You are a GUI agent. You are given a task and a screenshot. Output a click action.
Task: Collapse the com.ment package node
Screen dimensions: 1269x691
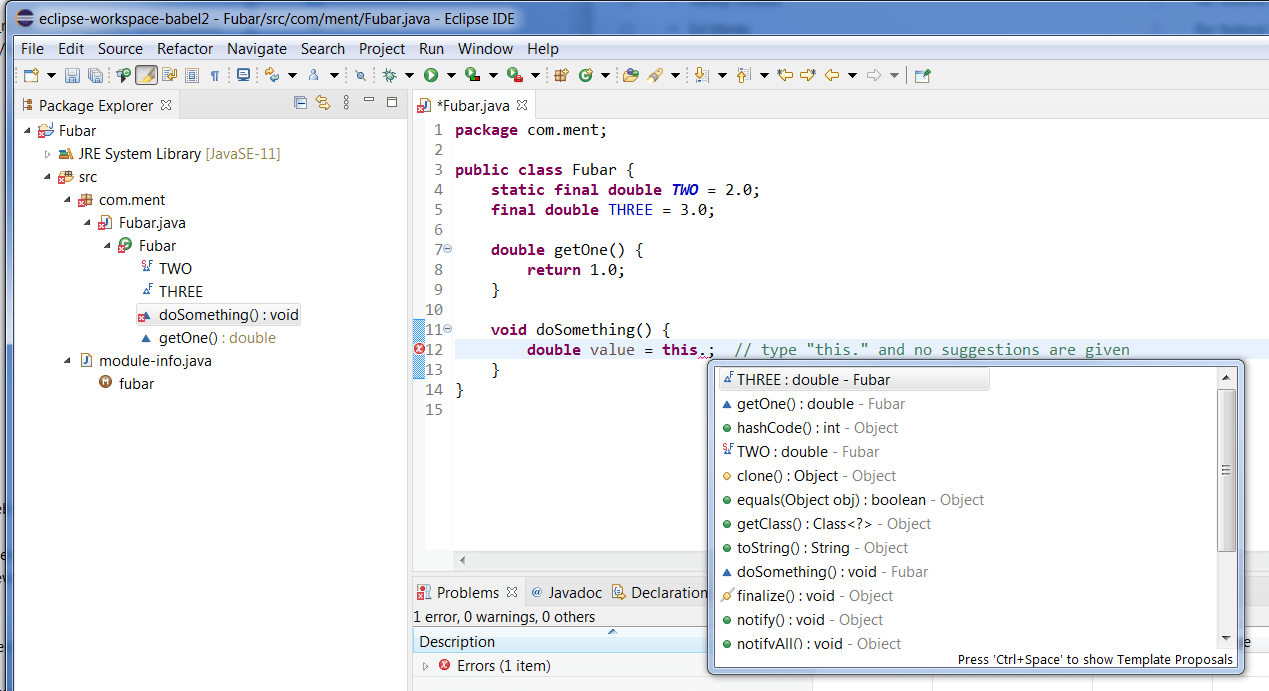coord(67,199)
